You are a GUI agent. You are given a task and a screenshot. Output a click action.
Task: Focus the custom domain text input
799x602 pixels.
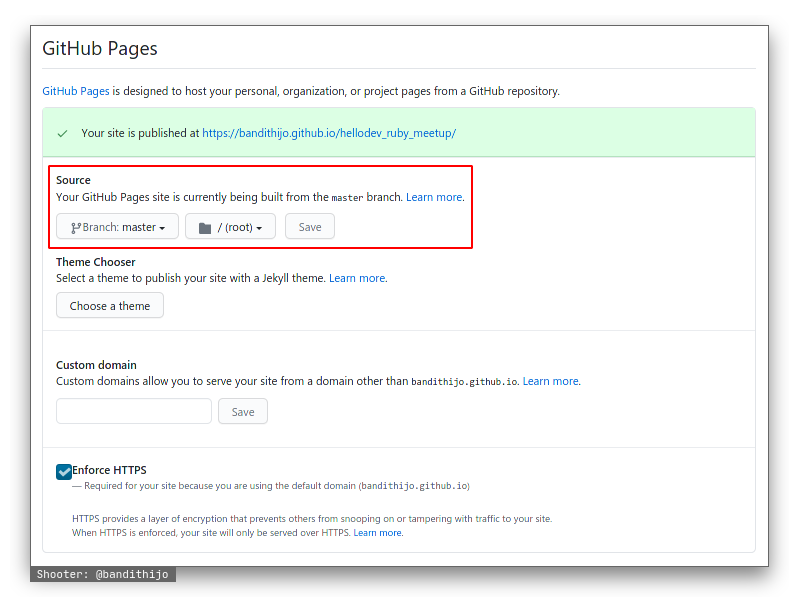134,411
